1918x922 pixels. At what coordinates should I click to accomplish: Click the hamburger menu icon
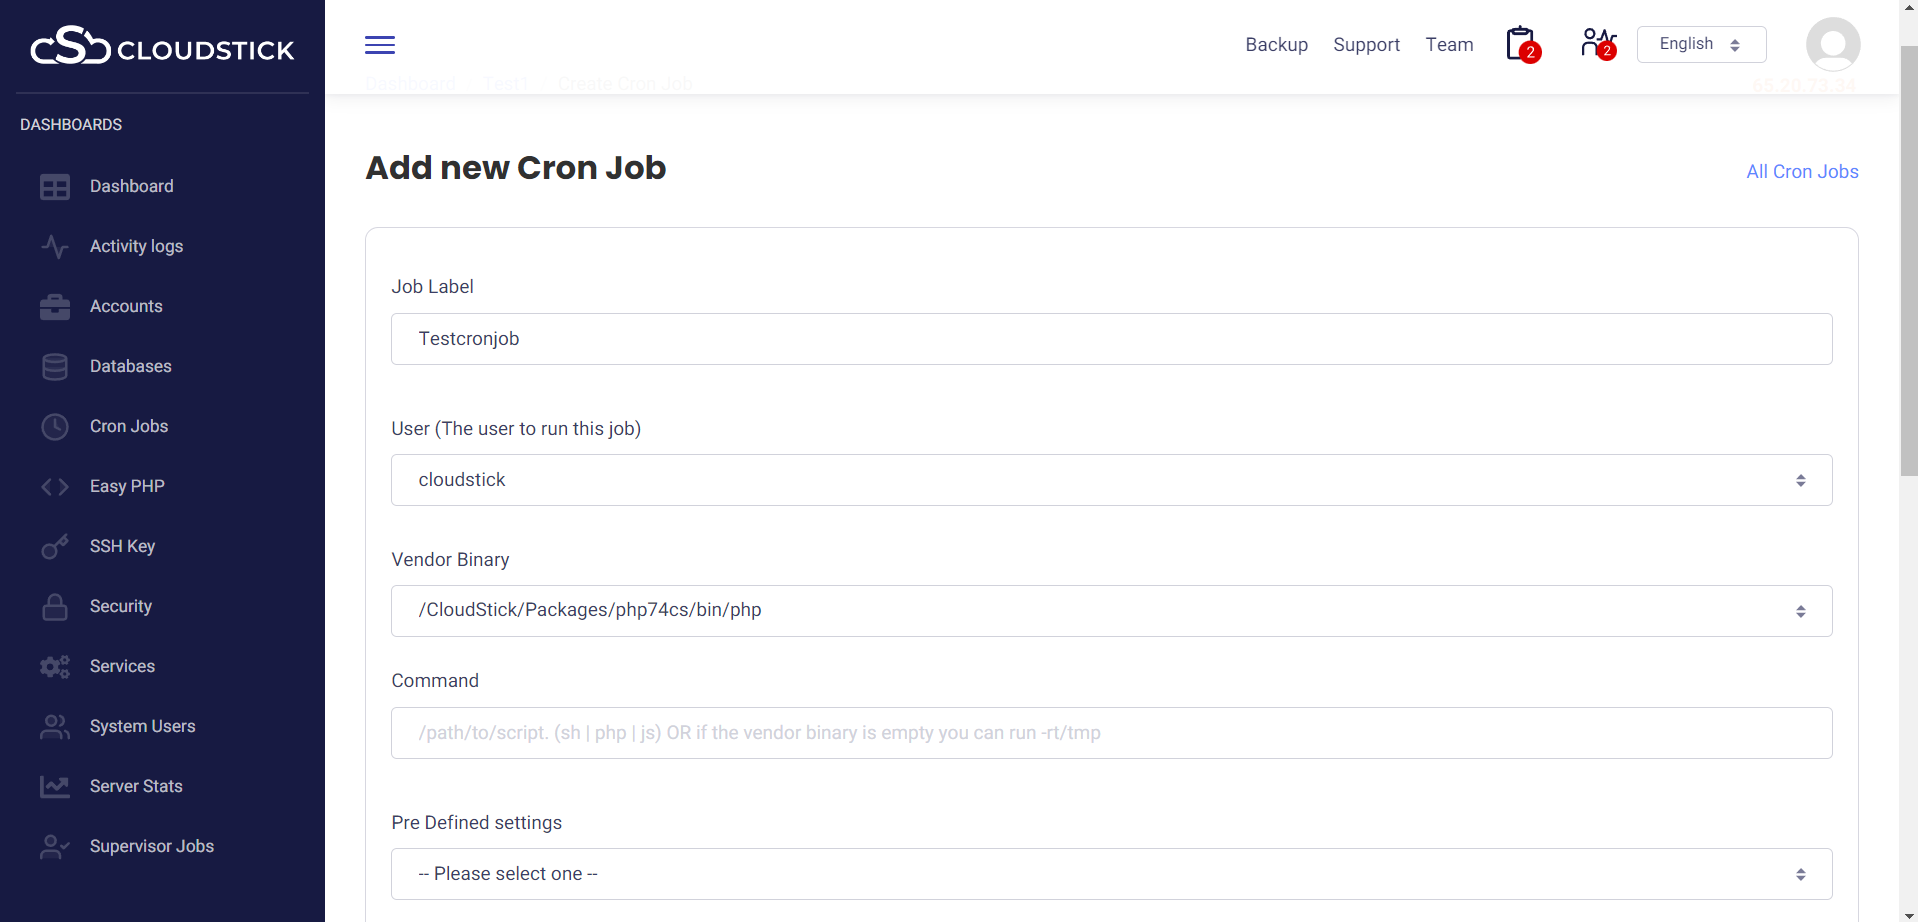point(380,45)
